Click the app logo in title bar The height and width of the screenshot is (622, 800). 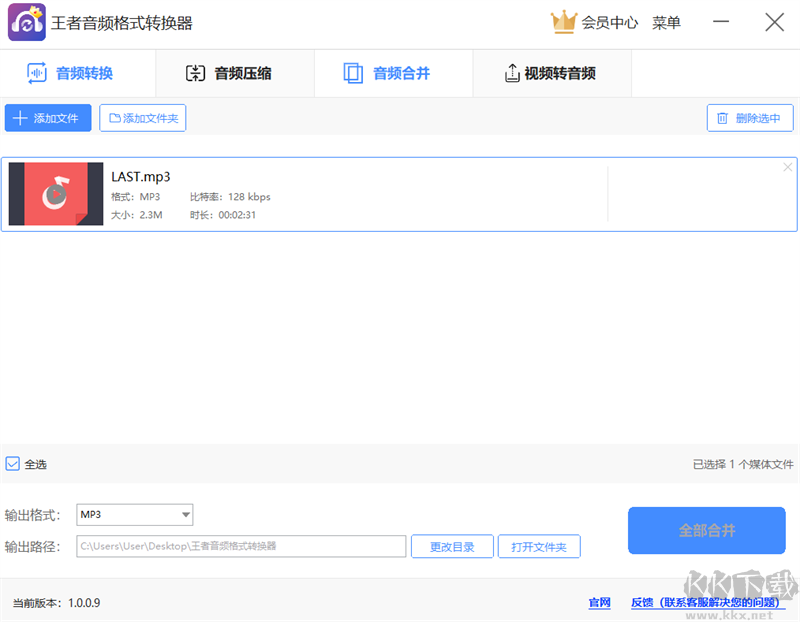point(26,22)
